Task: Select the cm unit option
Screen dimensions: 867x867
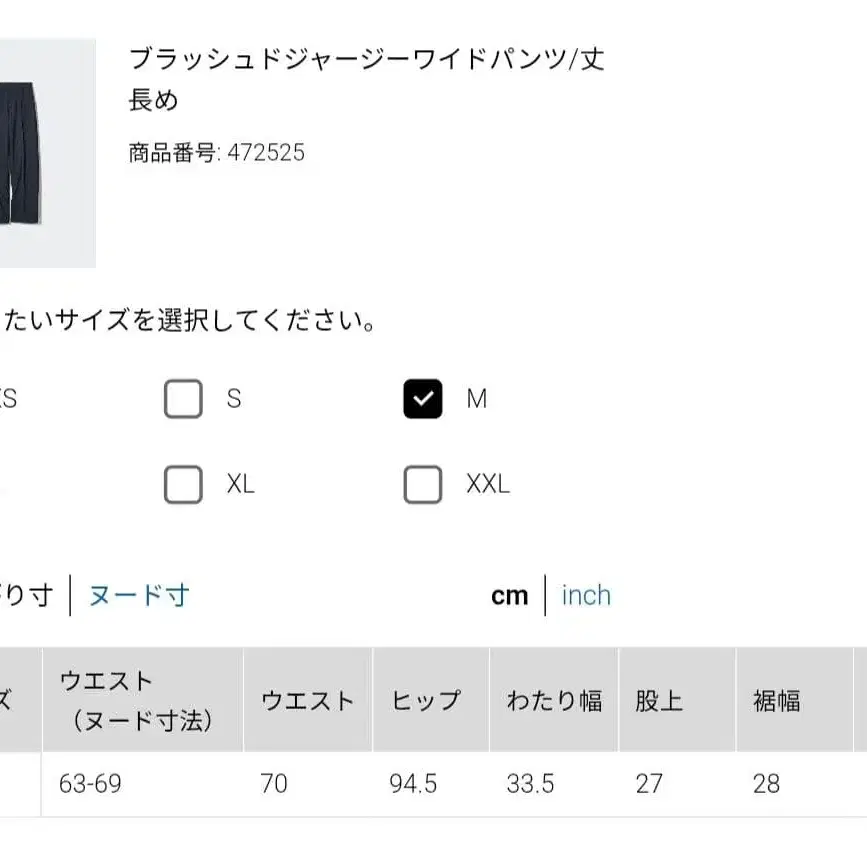Action: [x=509, y=596]
